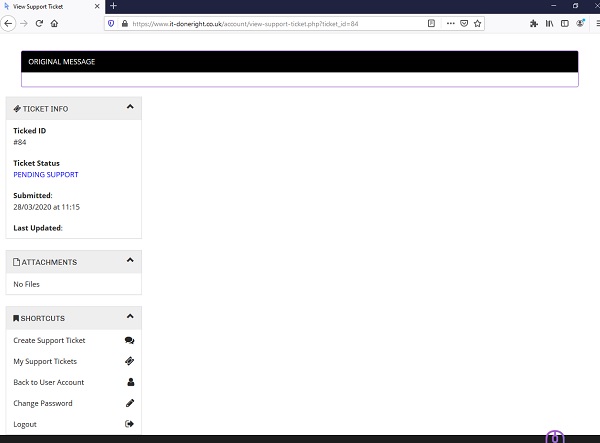Click the submitted date 28/03/2020 at 11:15
Screen dimensions: 600x443
[x=46, y=207]
